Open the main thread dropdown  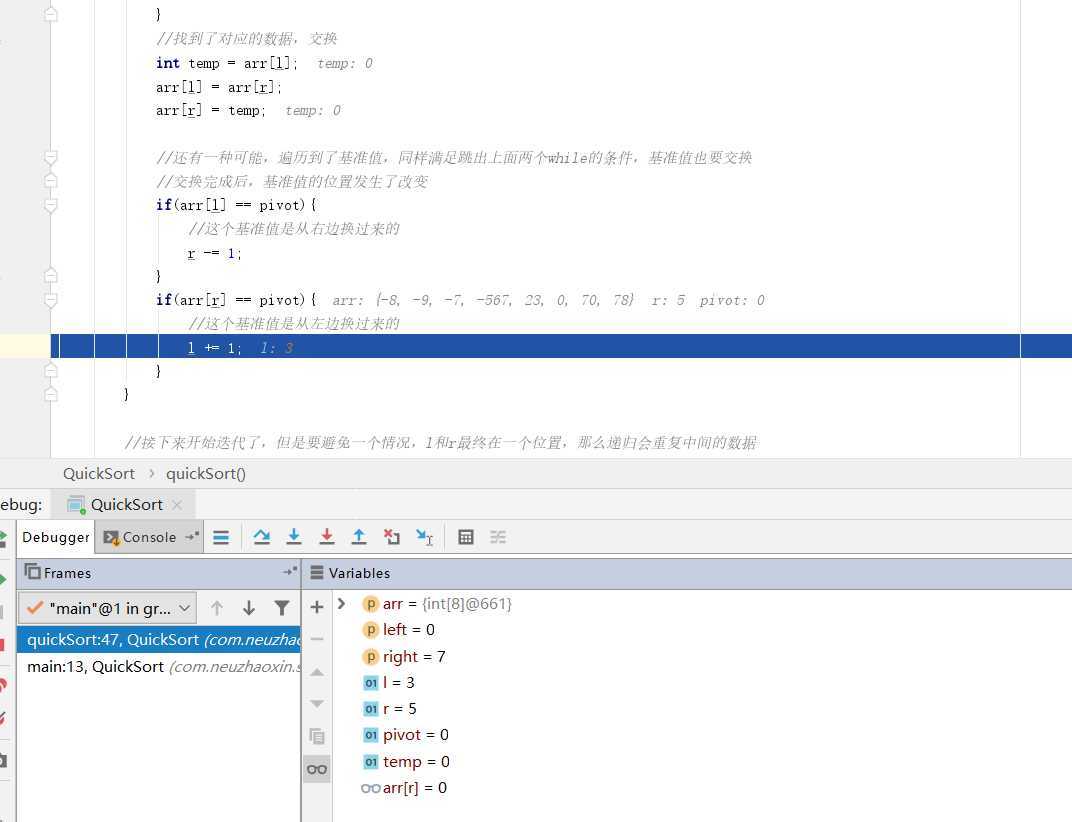pos(108,608)
